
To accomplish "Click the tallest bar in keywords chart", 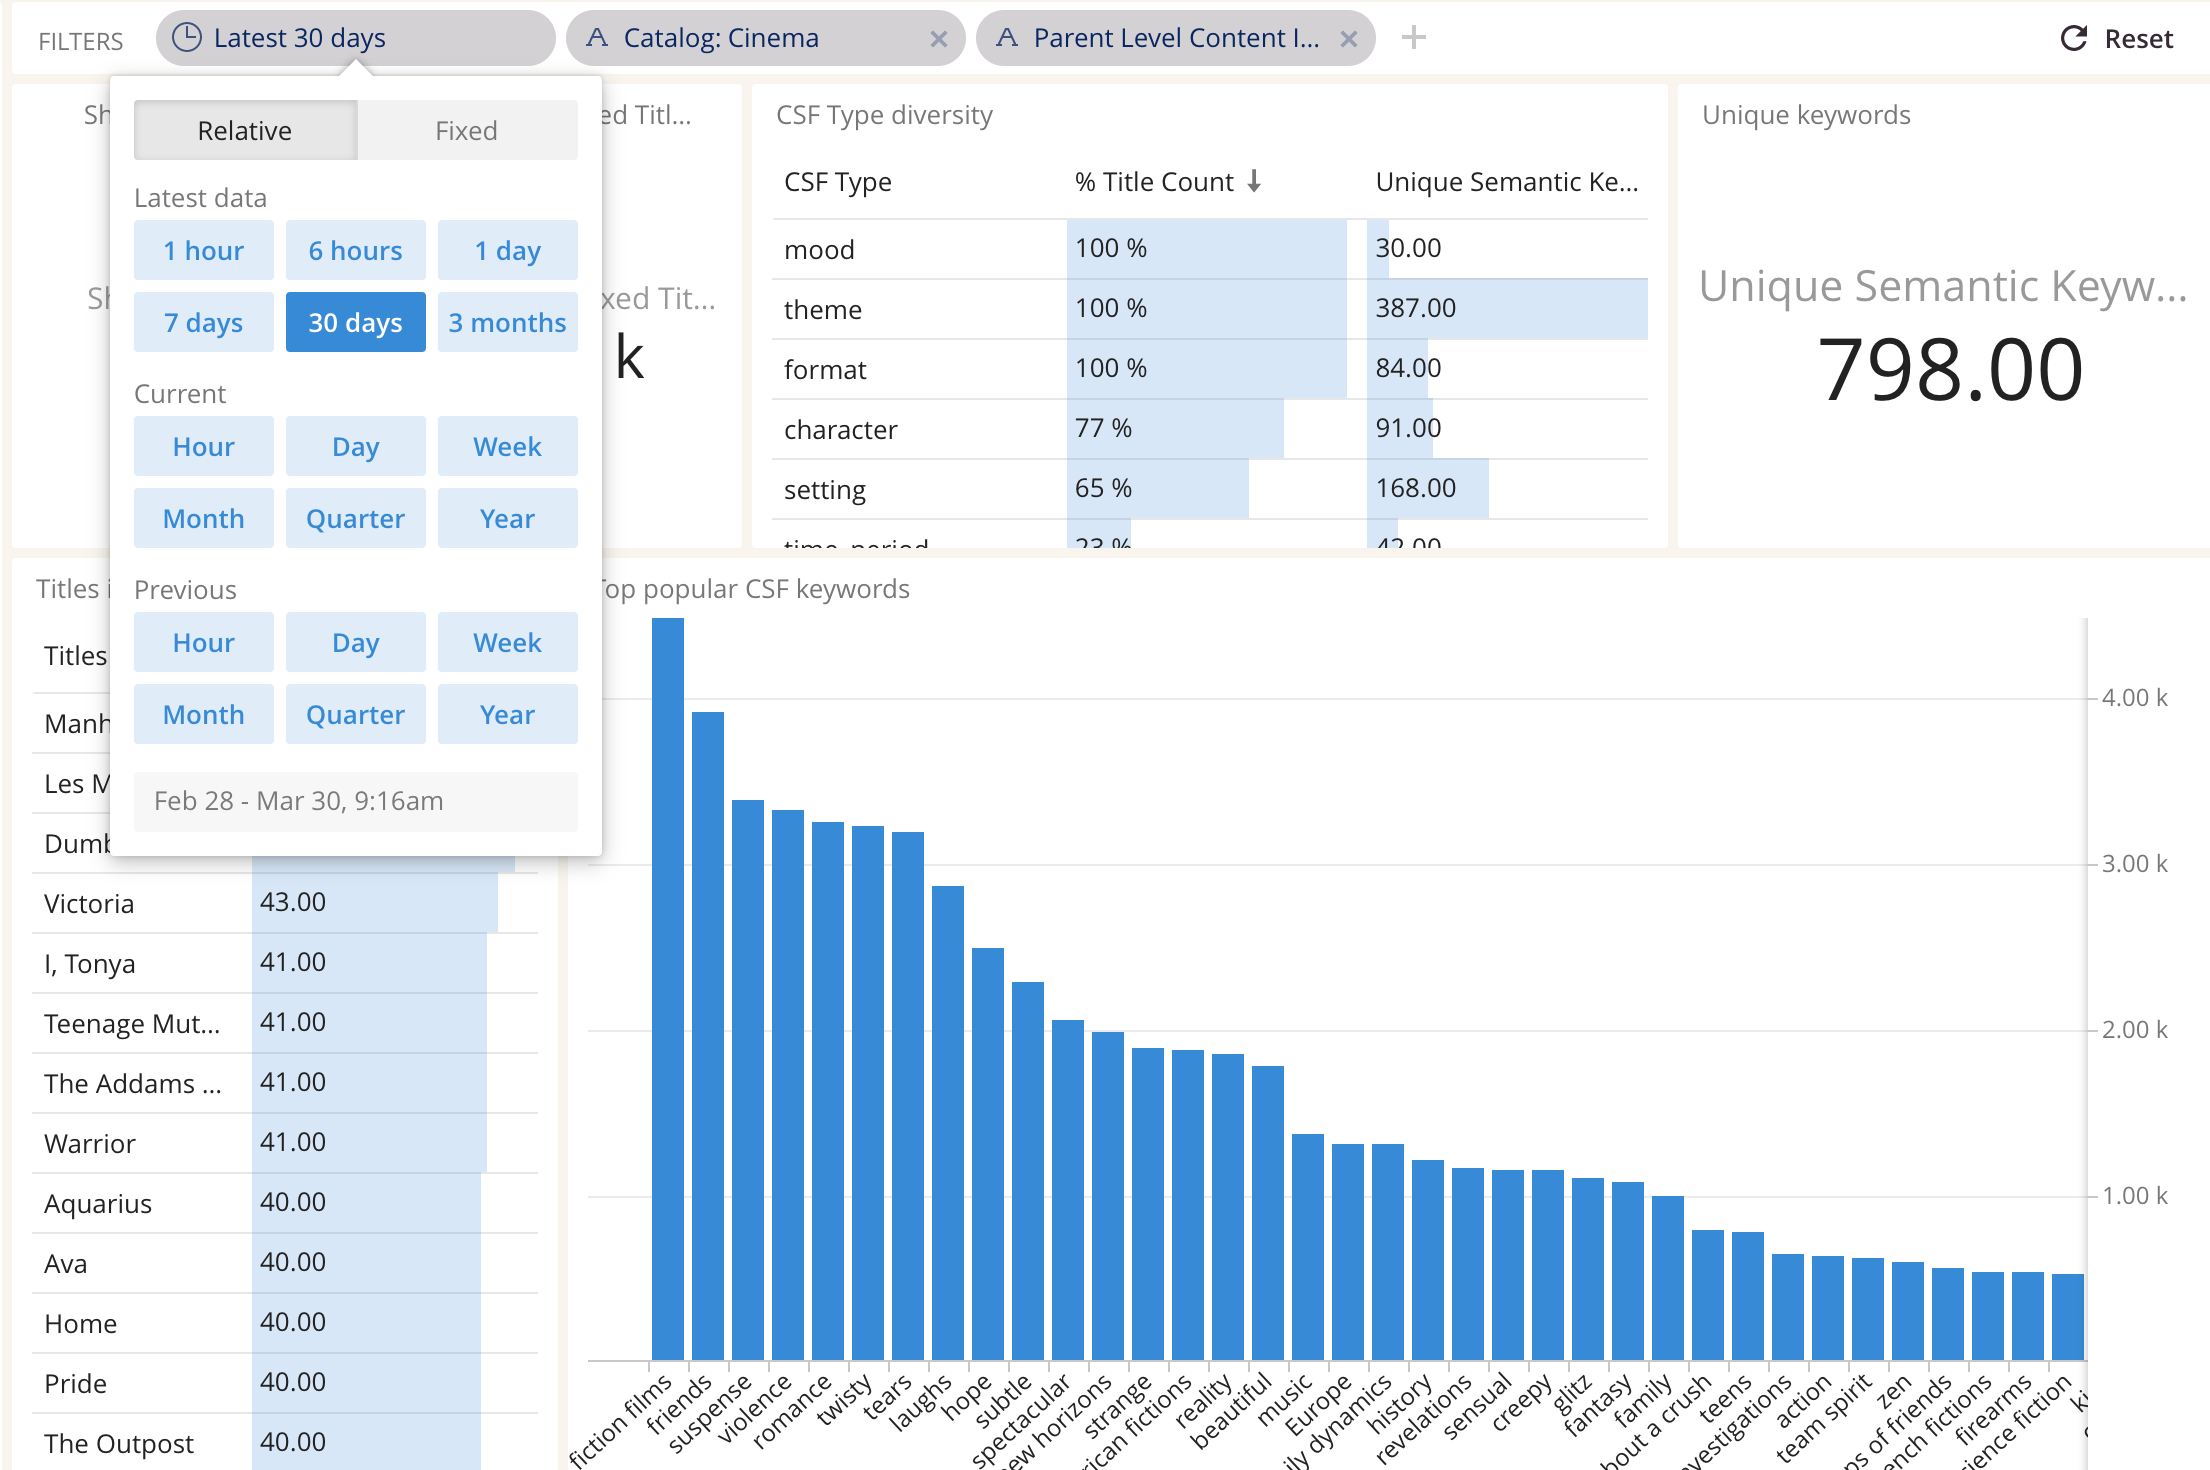I will tap(668, 989).
